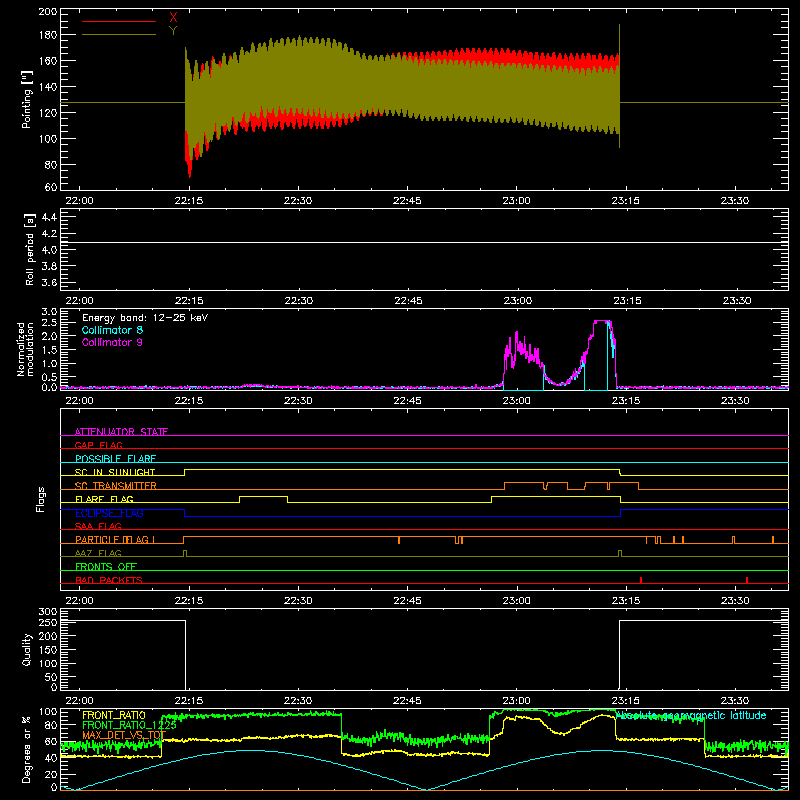Click the FRONTS_OFF flag label
This screenshot has height=800, width=800.
pyautogui.click(x=106, y=567)
